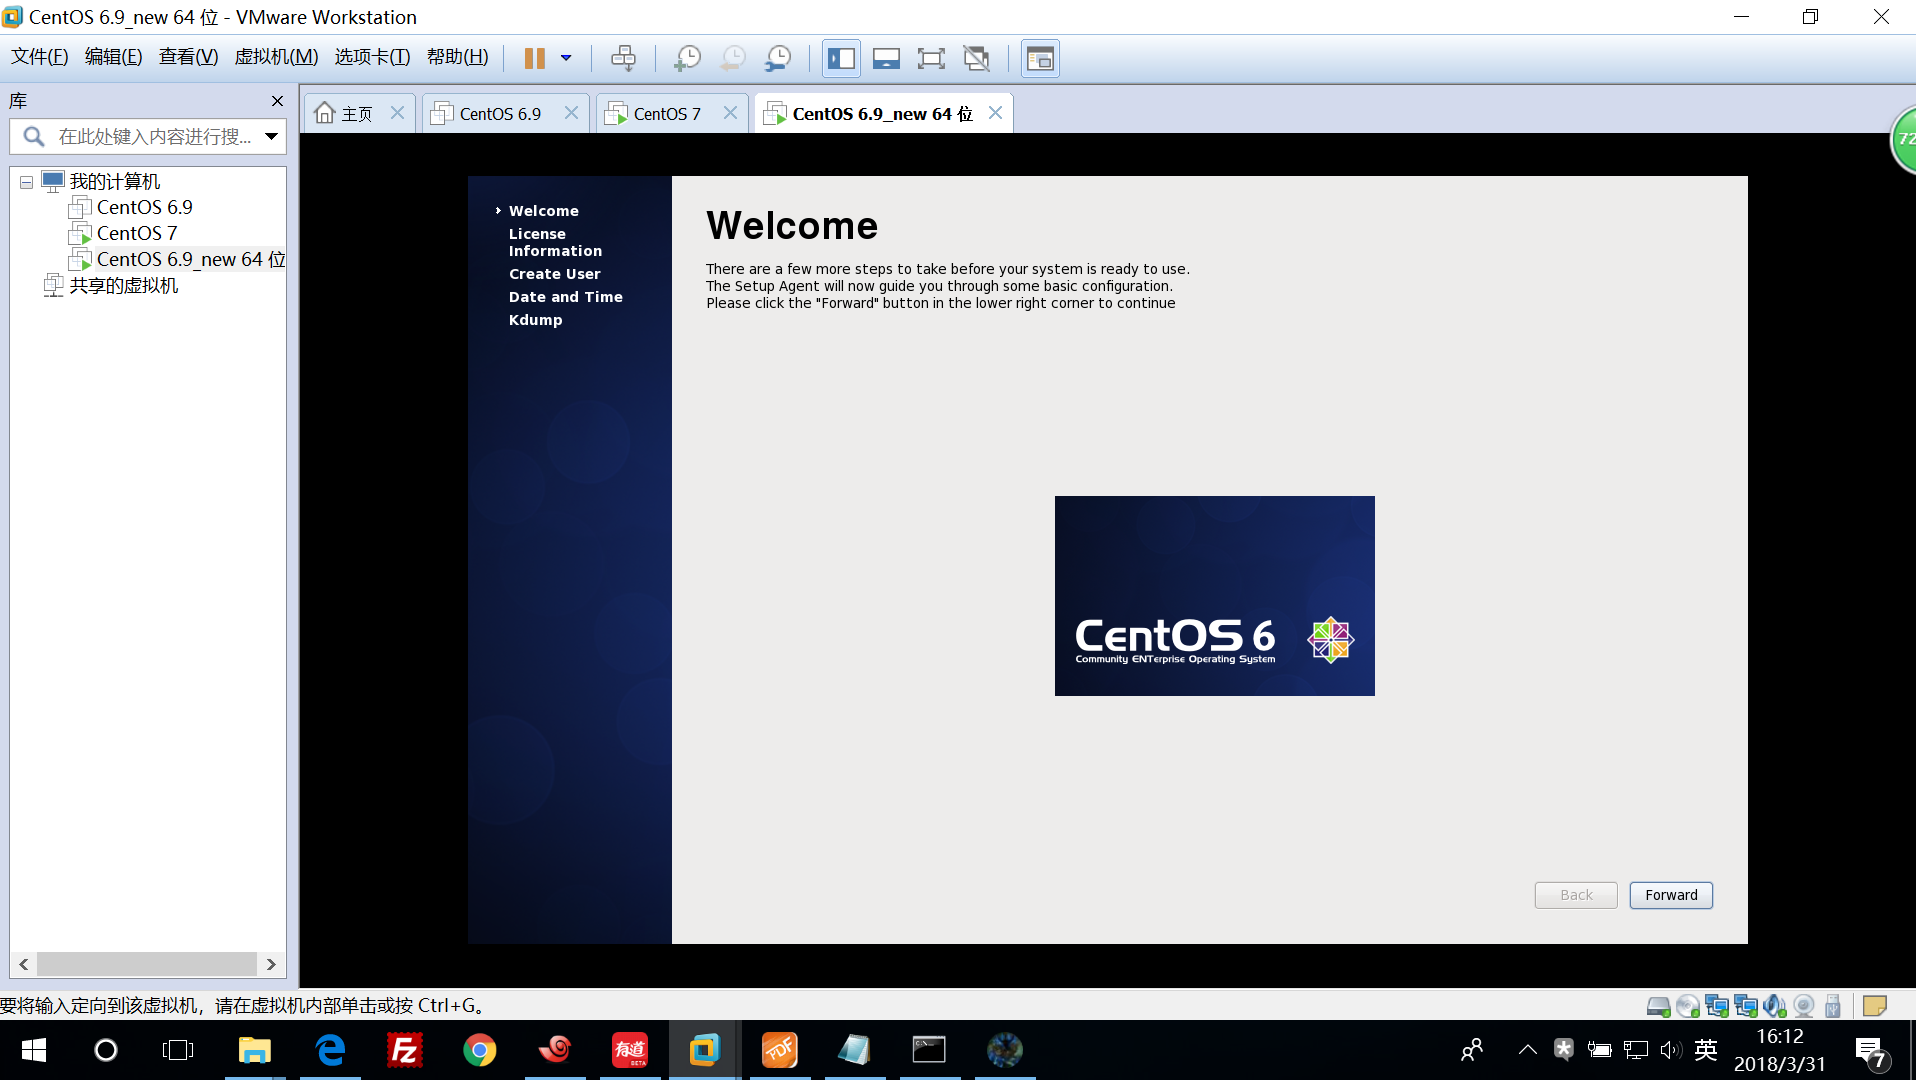Close the 主页 tab

tap(397, 113)
